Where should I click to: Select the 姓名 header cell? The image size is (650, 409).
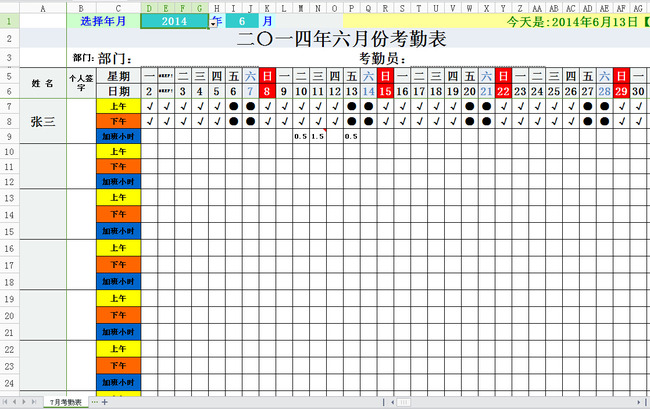(x=43, y=83)
